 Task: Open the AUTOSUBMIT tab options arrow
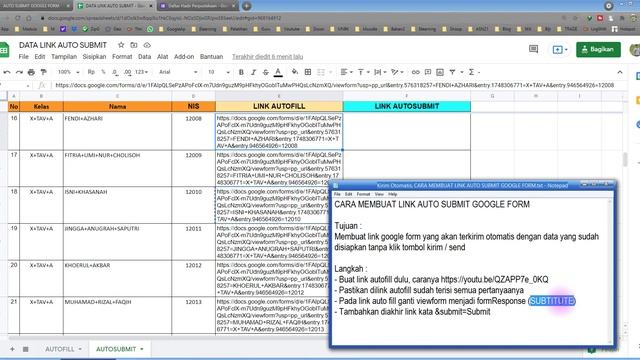pos(142,349)
